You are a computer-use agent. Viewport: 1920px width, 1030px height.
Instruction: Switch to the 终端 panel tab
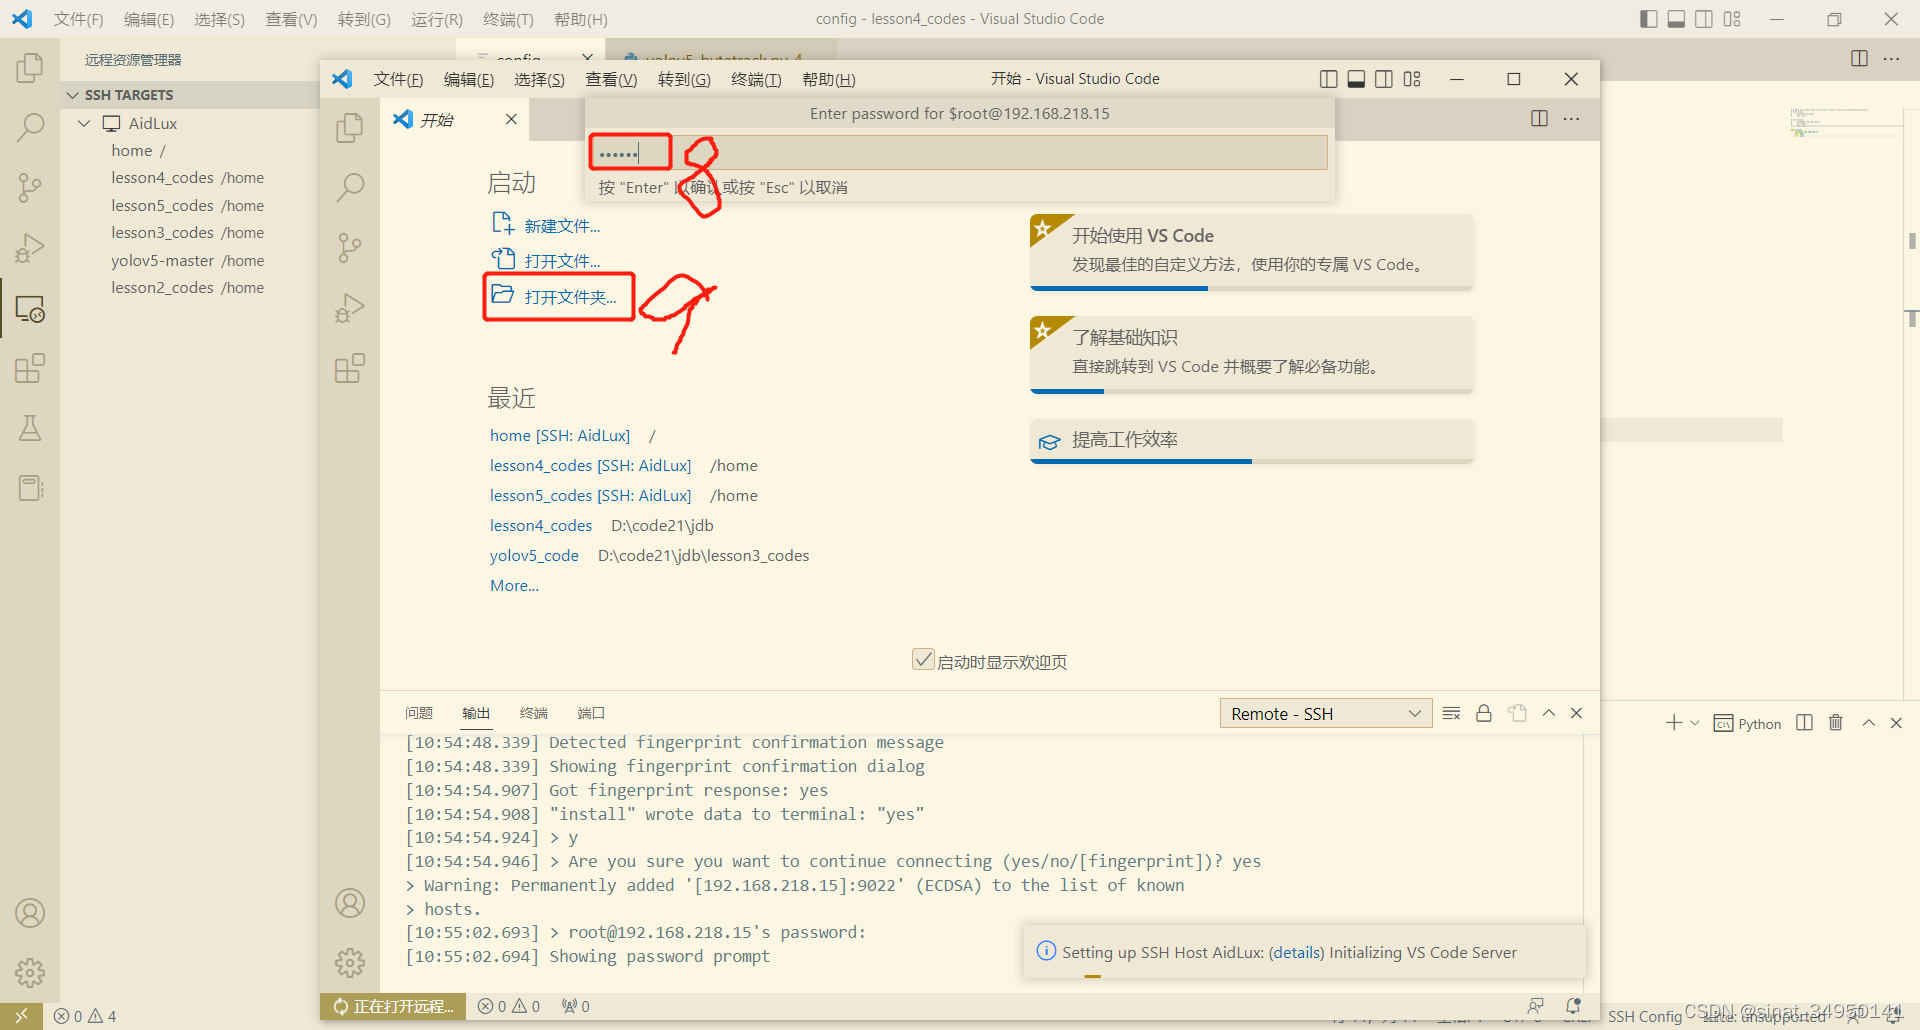tap(534, 713)
